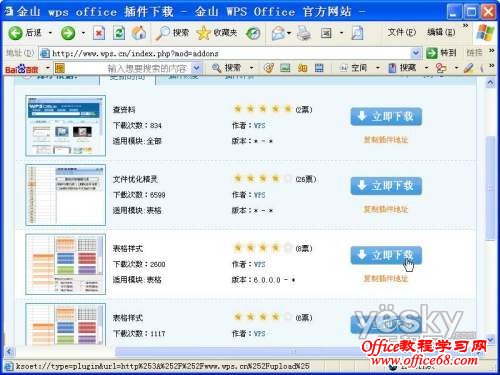The height and width of the screenshot is (375, 500).
Task: Click the green Forward arrow icon
Action: 68,33
